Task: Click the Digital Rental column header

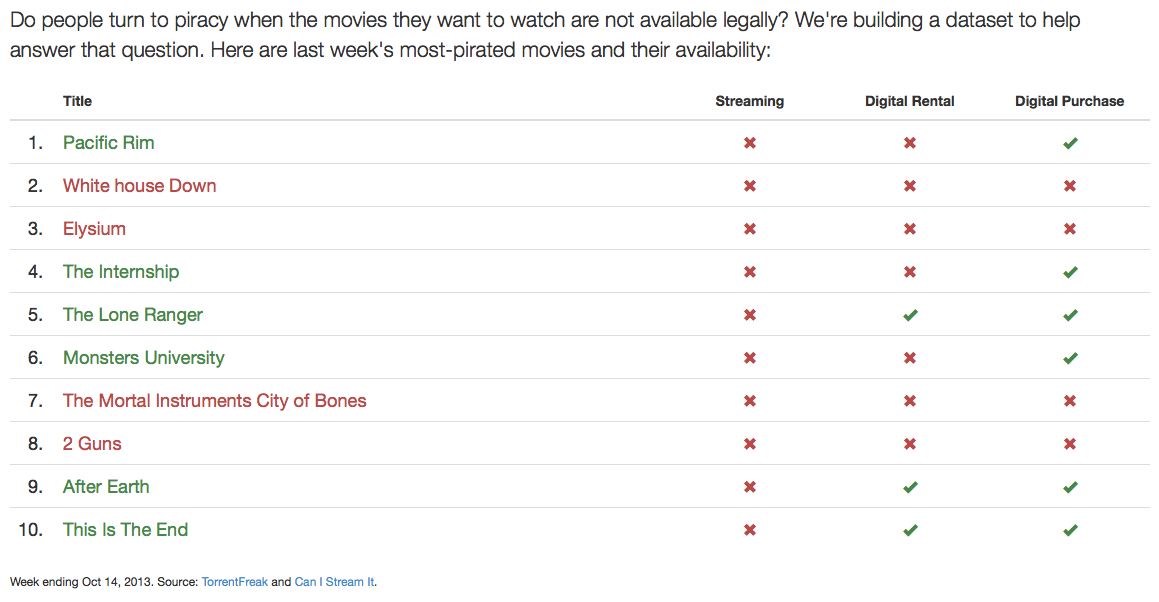Action: pyautogui.click(x=910, y=101)
